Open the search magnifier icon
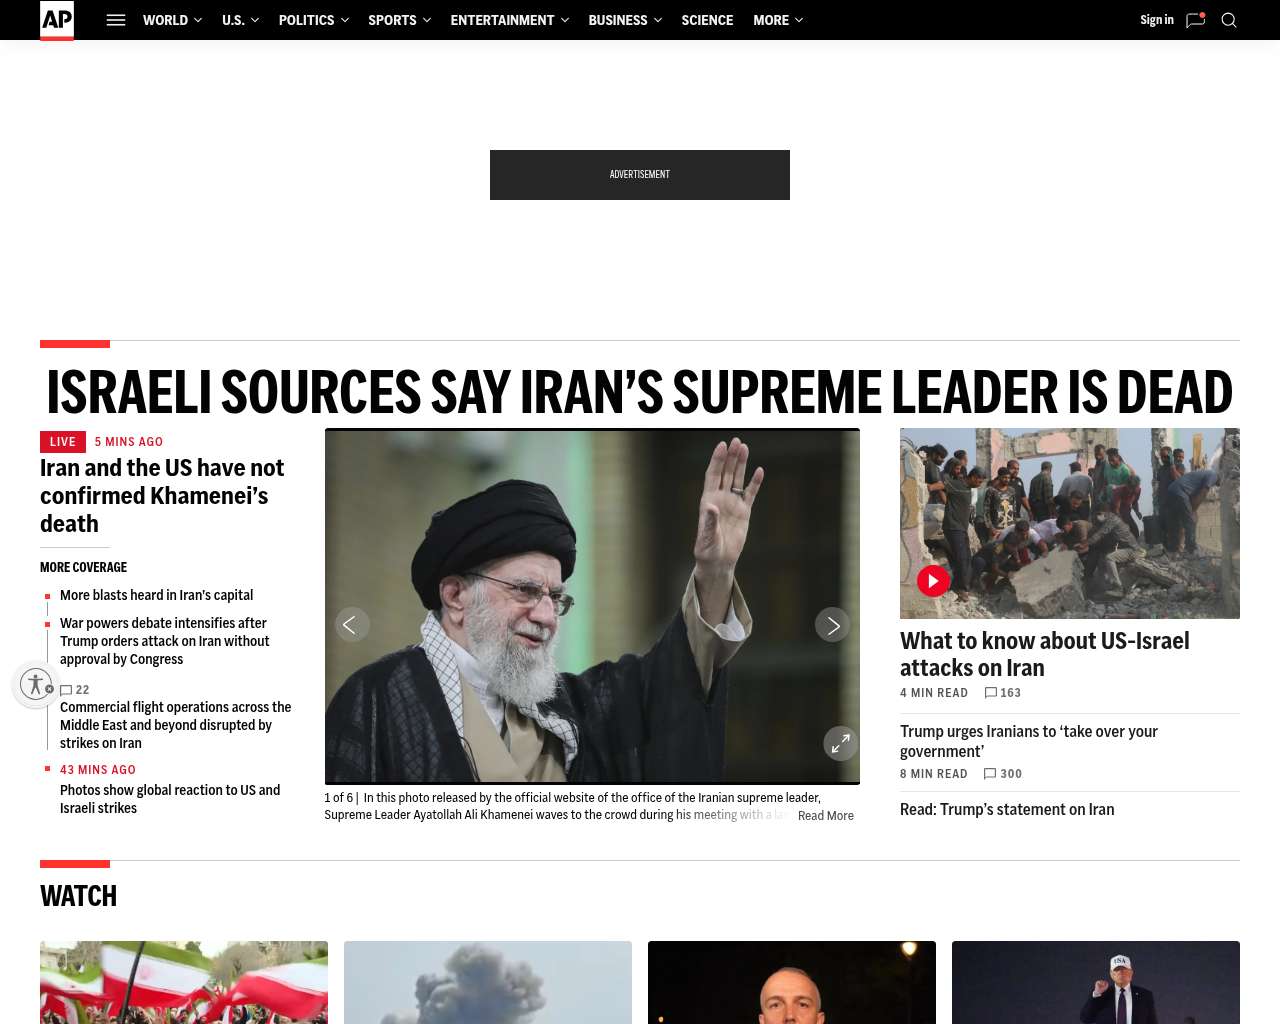Image resolution: width=1280 pixels, height=1024 pixels. pos(1229,20)
